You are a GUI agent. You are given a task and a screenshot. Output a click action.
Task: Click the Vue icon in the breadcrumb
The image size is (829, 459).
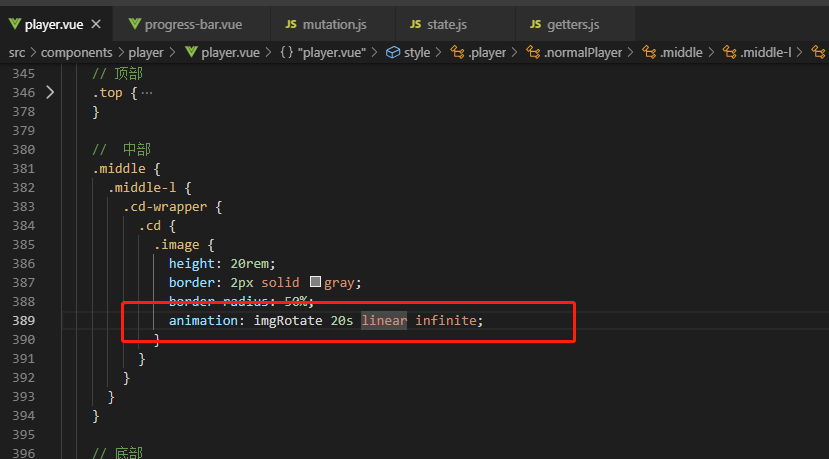[191, 52]
